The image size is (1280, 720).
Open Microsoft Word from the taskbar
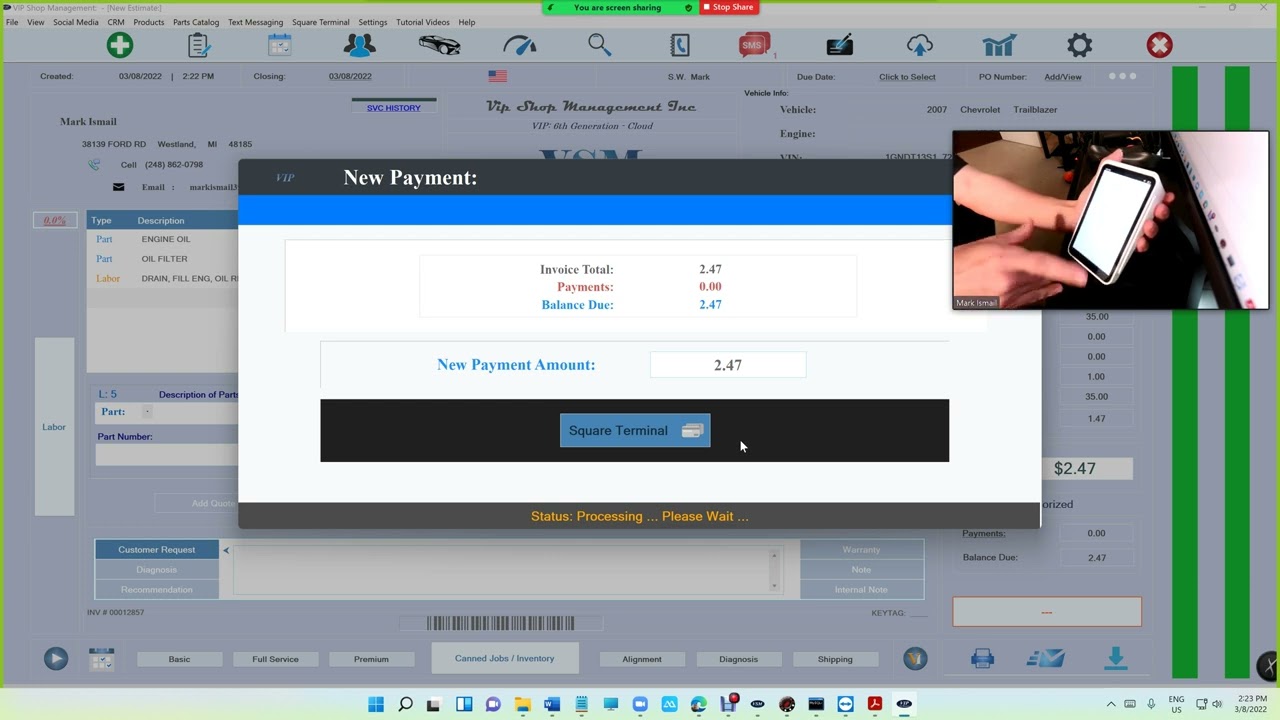pyautogui.click(x=552, y=704)
